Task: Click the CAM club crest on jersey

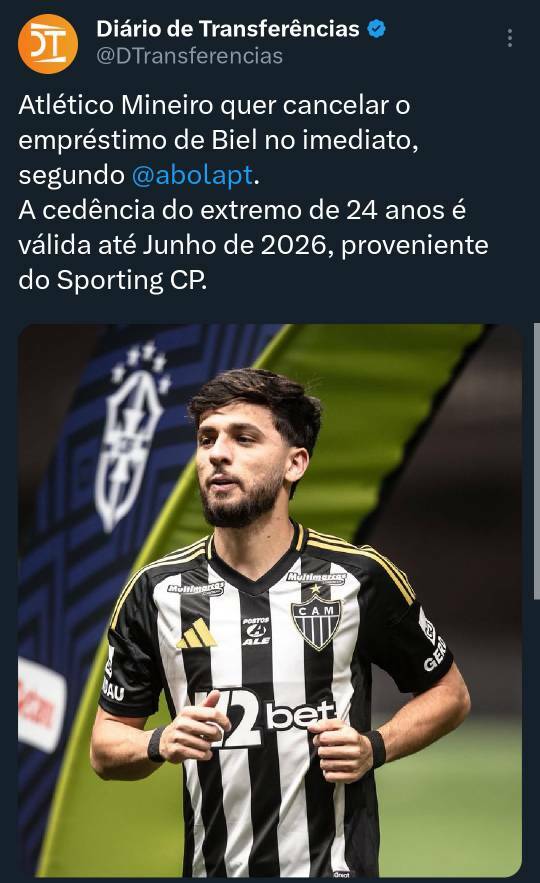Action: (316, 622)
